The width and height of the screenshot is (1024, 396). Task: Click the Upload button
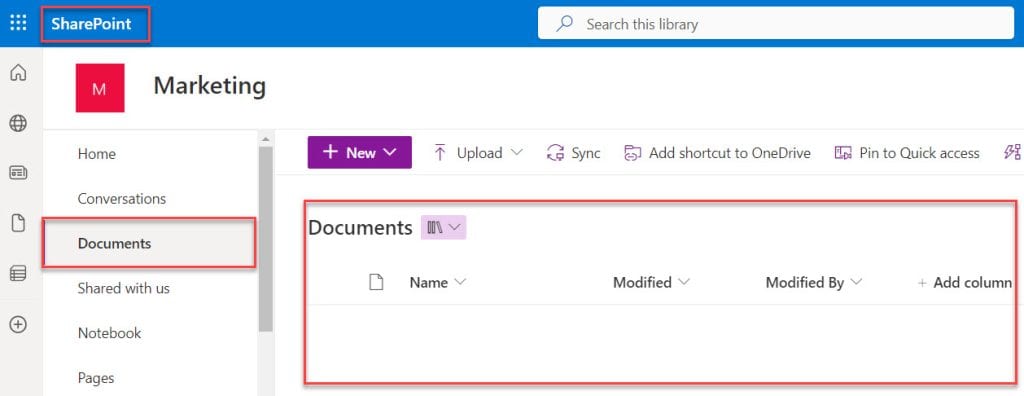478,153
